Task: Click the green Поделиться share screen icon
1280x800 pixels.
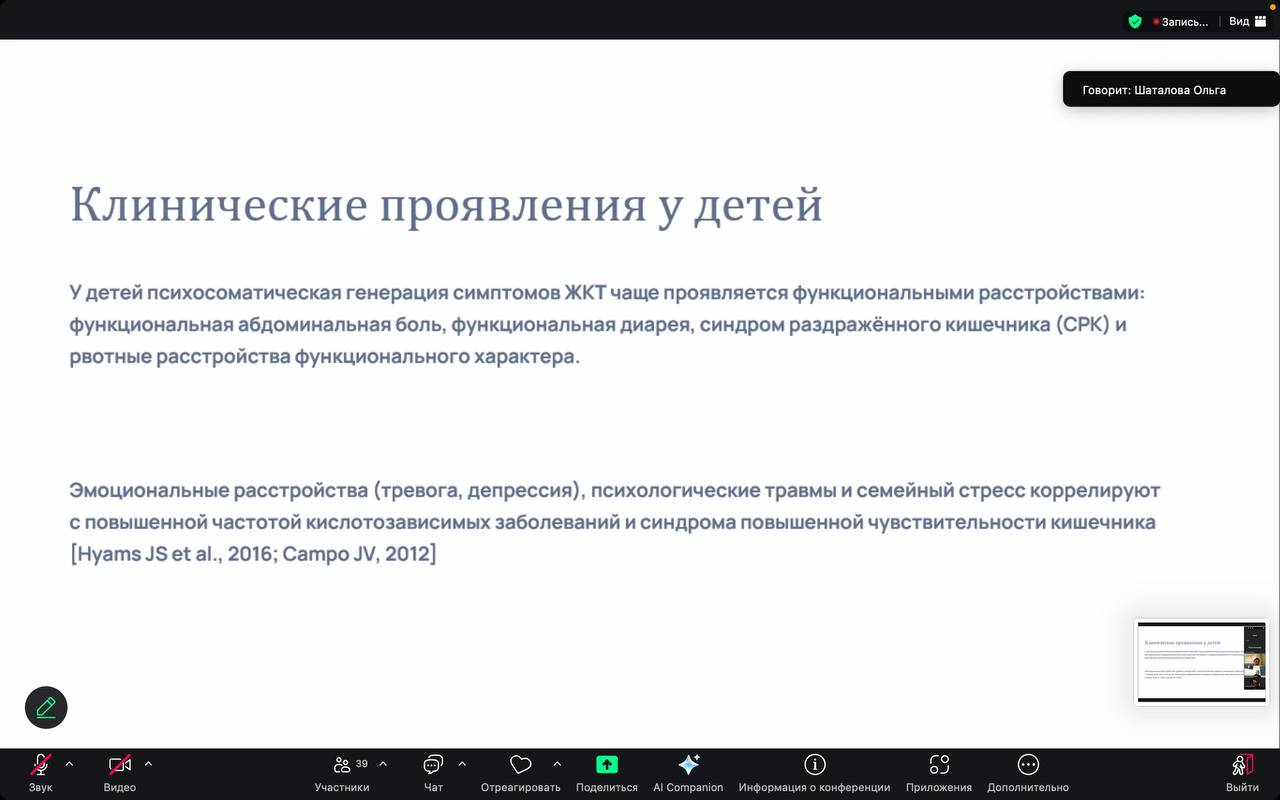Action: tap(606, 765)
